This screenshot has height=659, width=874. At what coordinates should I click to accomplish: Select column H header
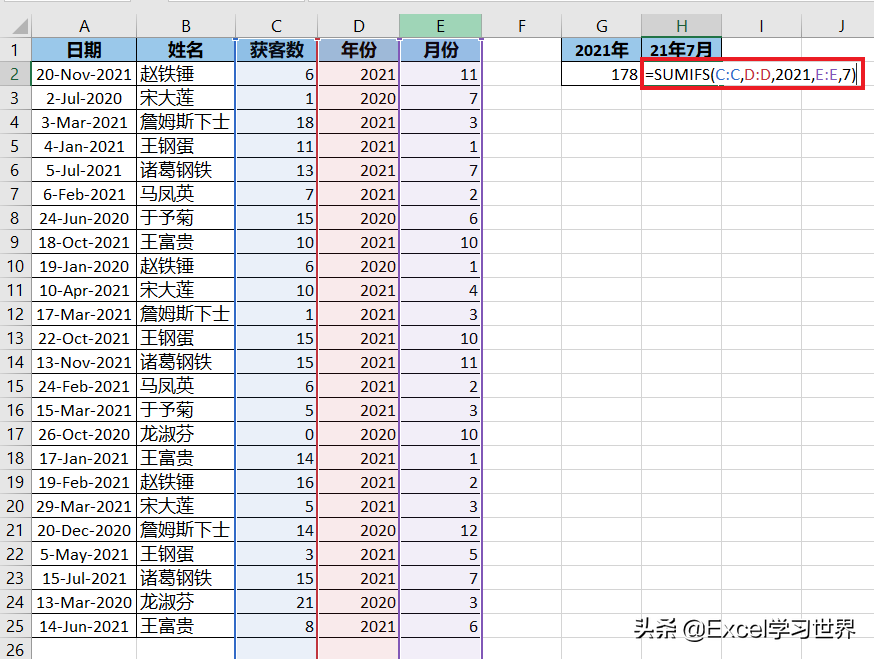pos(681,26)
